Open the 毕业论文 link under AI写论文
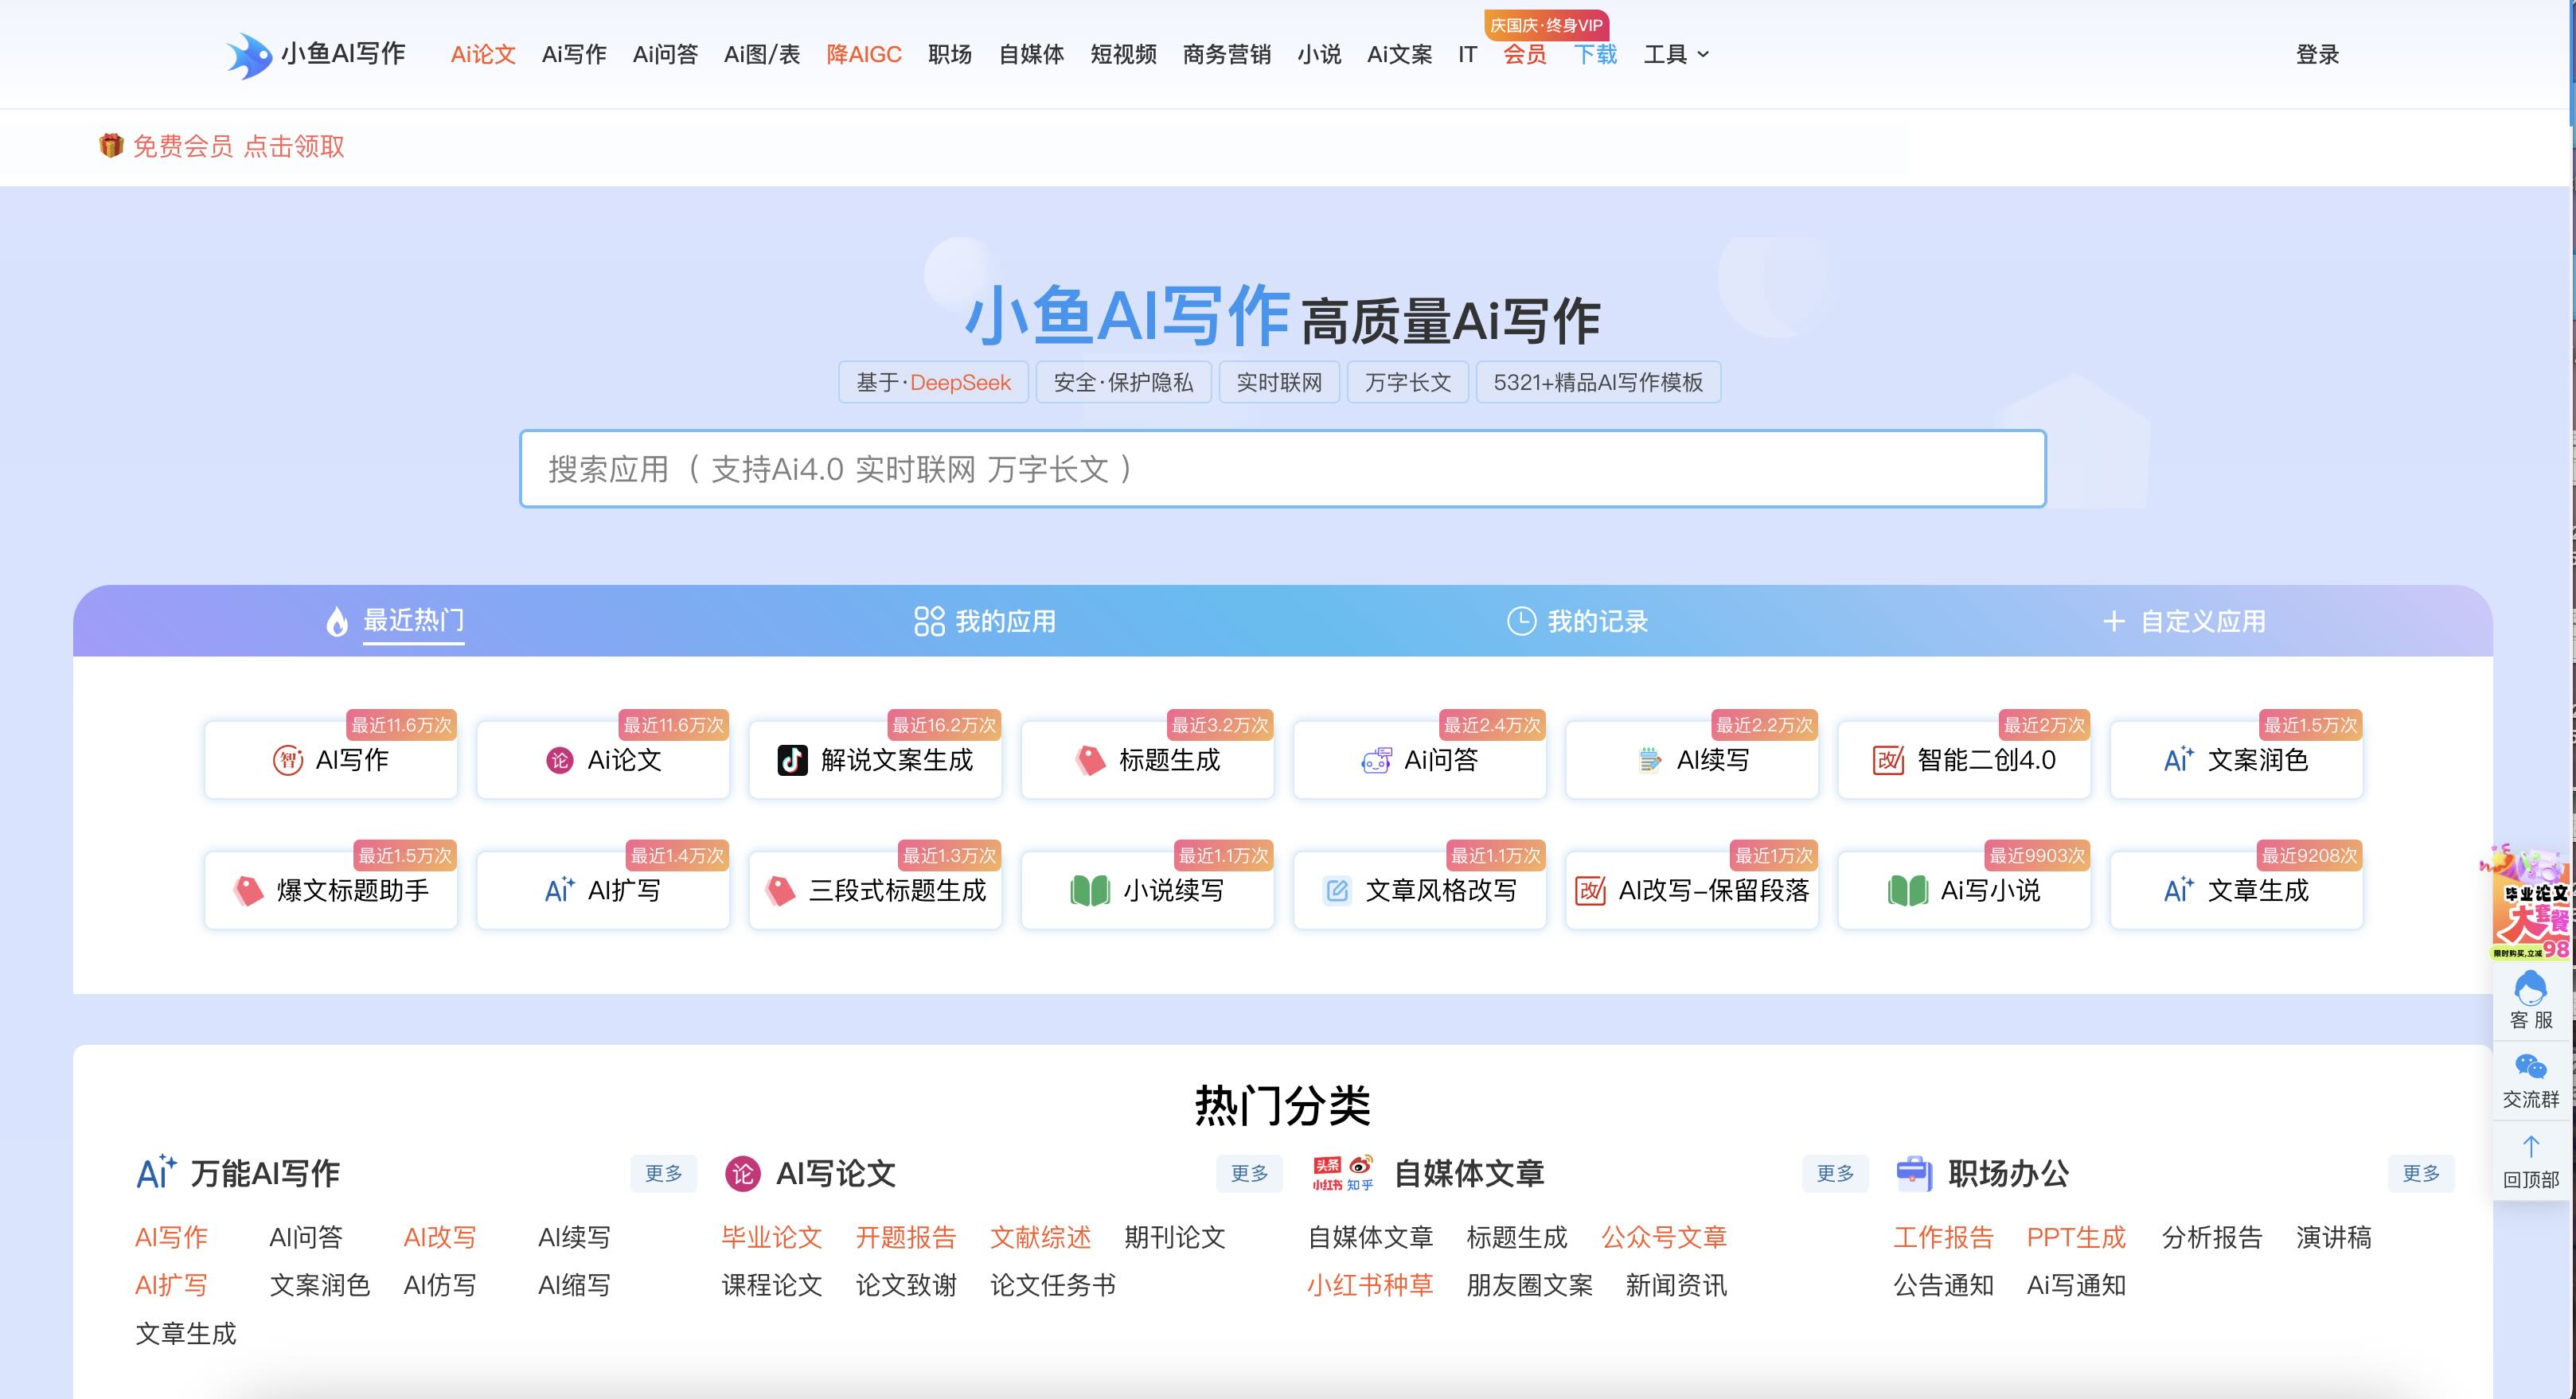2576x1399 pixels. (771, 1238)
